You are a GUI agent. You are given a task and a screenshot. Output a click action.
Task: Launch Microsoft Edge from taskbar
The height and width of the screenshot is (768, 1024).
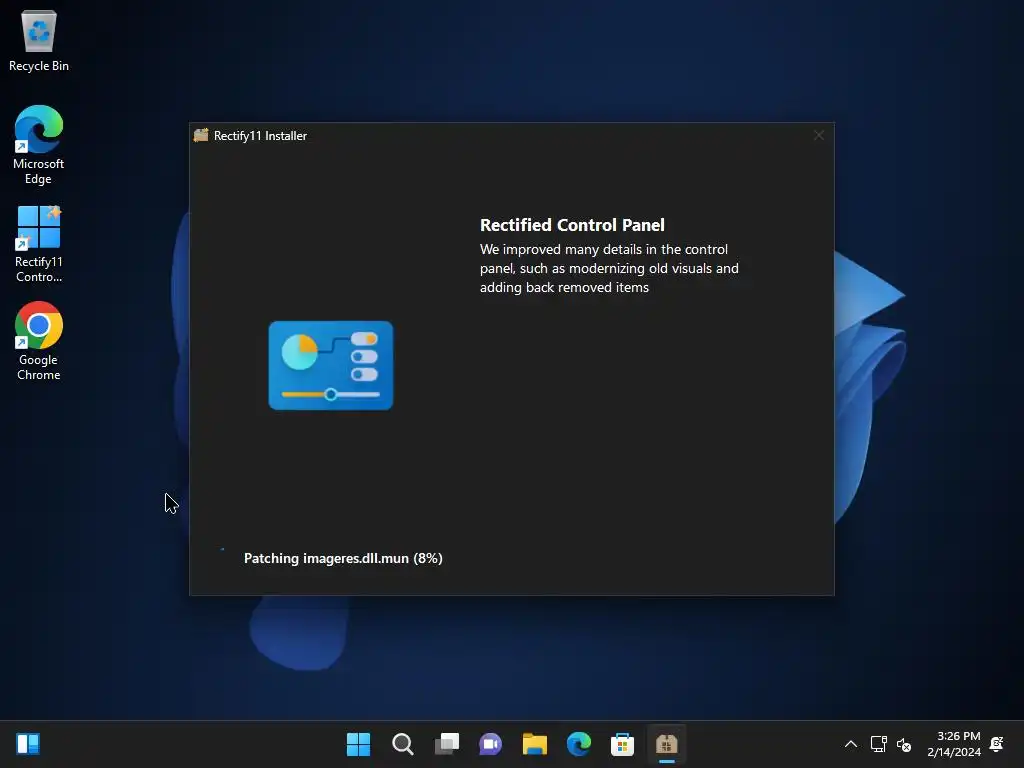coord(579,744)
